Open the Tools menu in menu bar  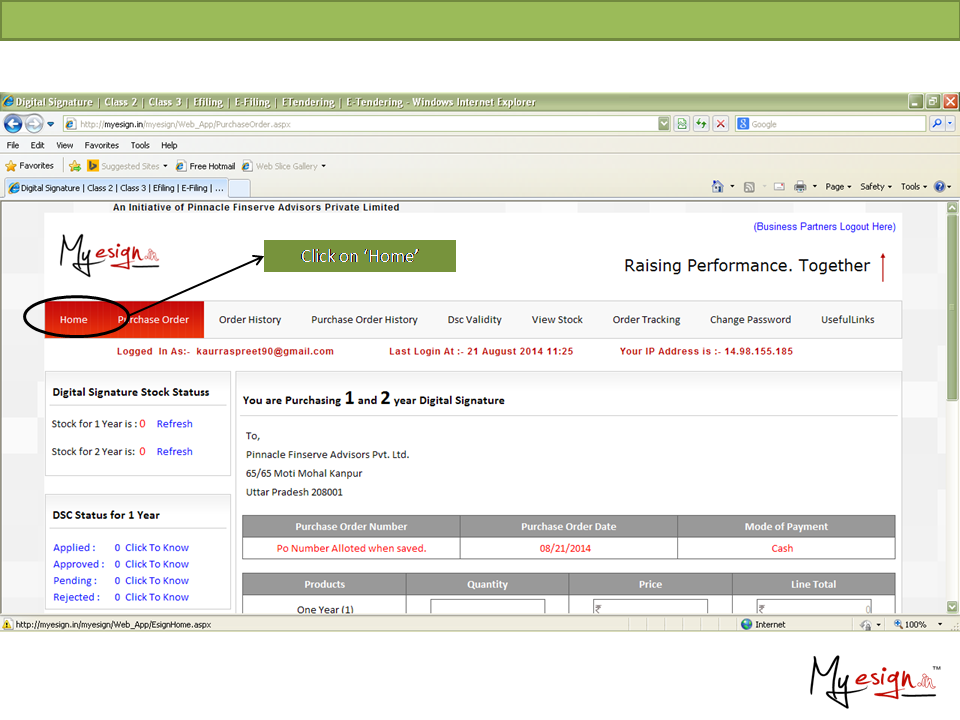pos(140,145)
